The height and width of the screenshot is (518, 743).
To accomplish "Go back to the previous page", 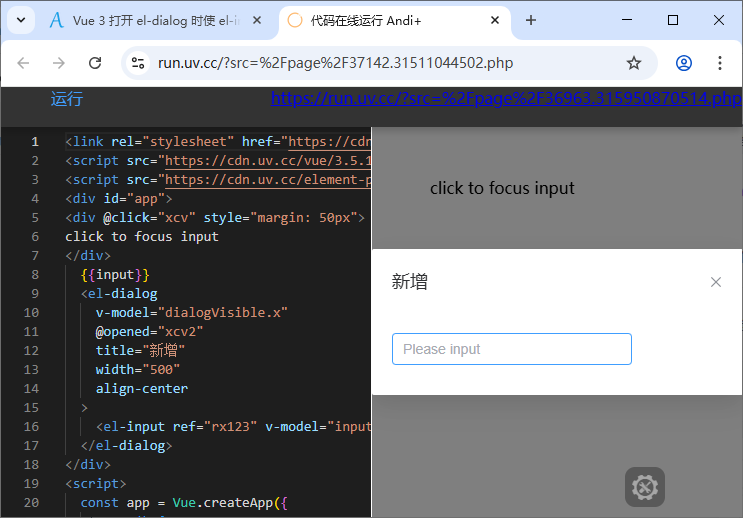I will (23, 63).
